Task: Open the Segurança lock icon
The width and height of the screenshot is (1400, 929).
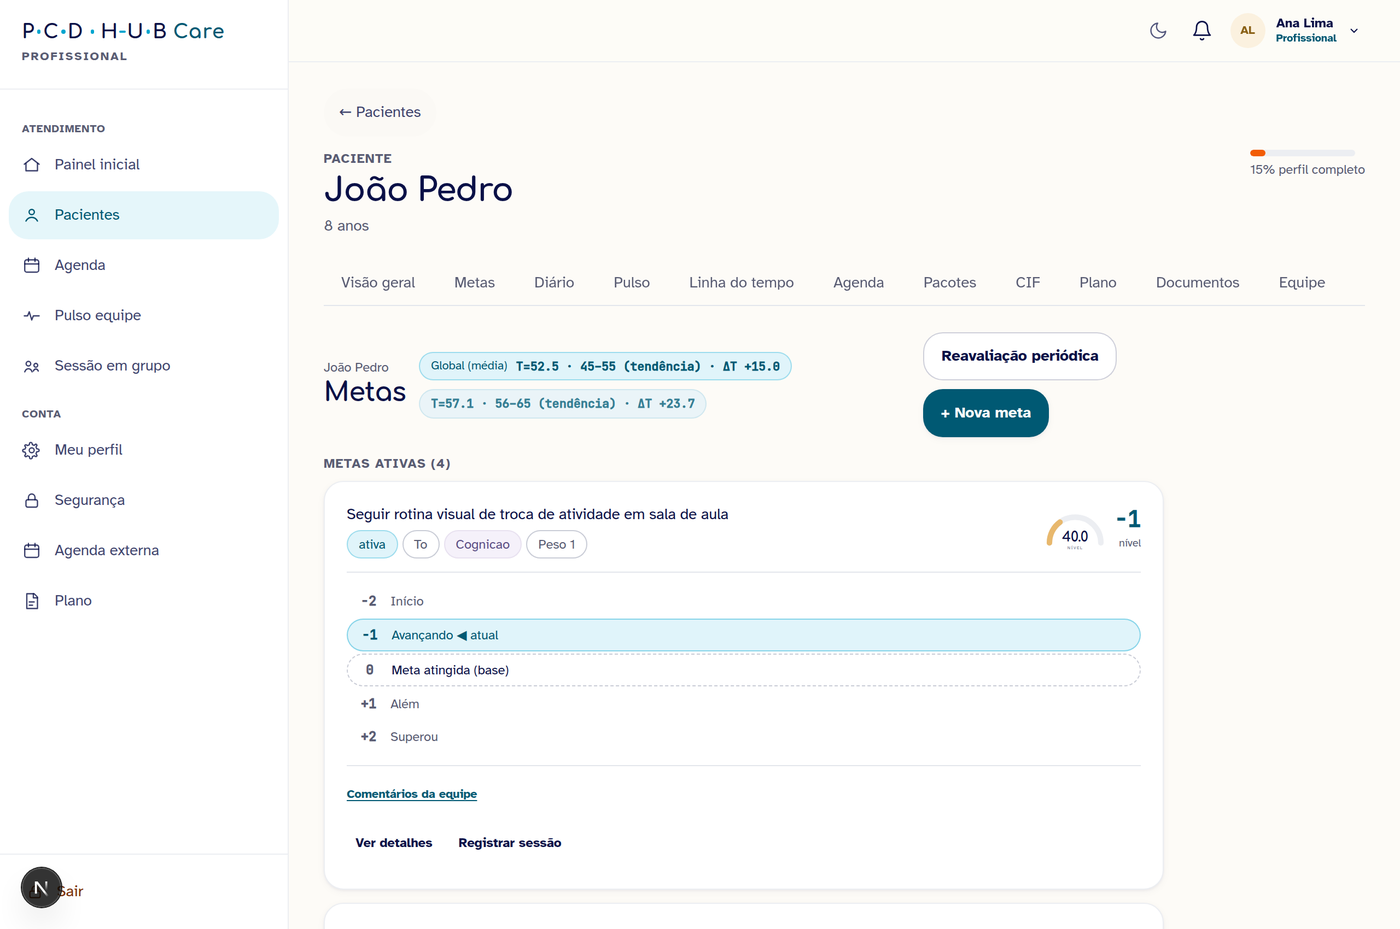Action: (32, 500)
